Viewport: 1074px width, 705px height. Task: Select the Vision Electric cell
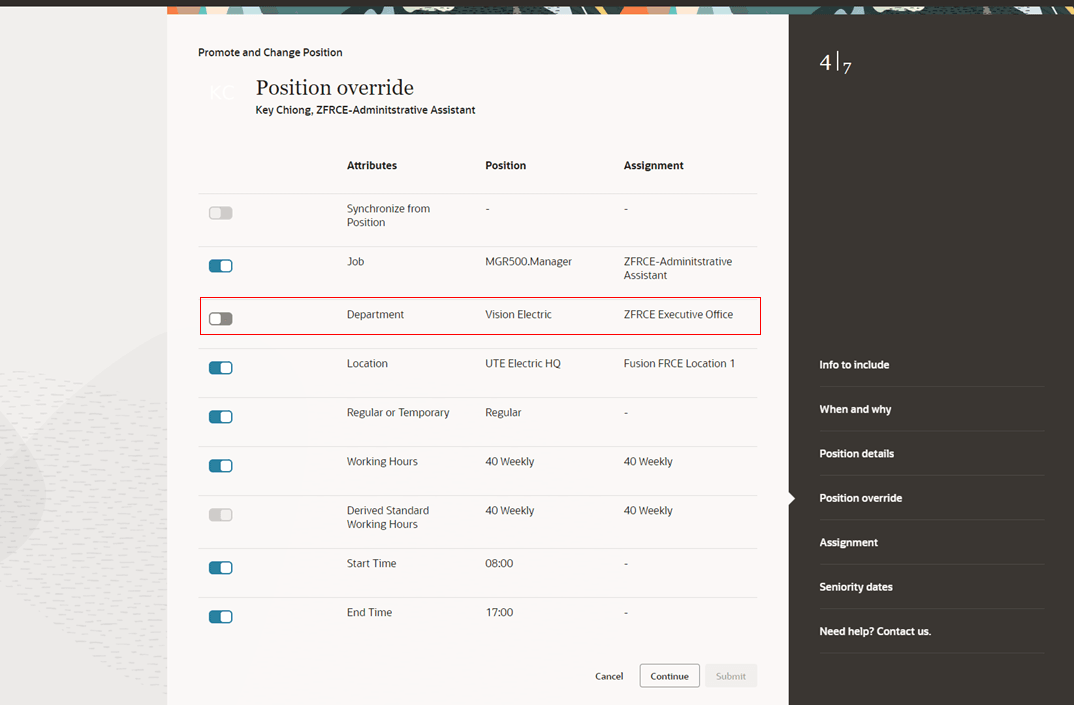point(518,314)
